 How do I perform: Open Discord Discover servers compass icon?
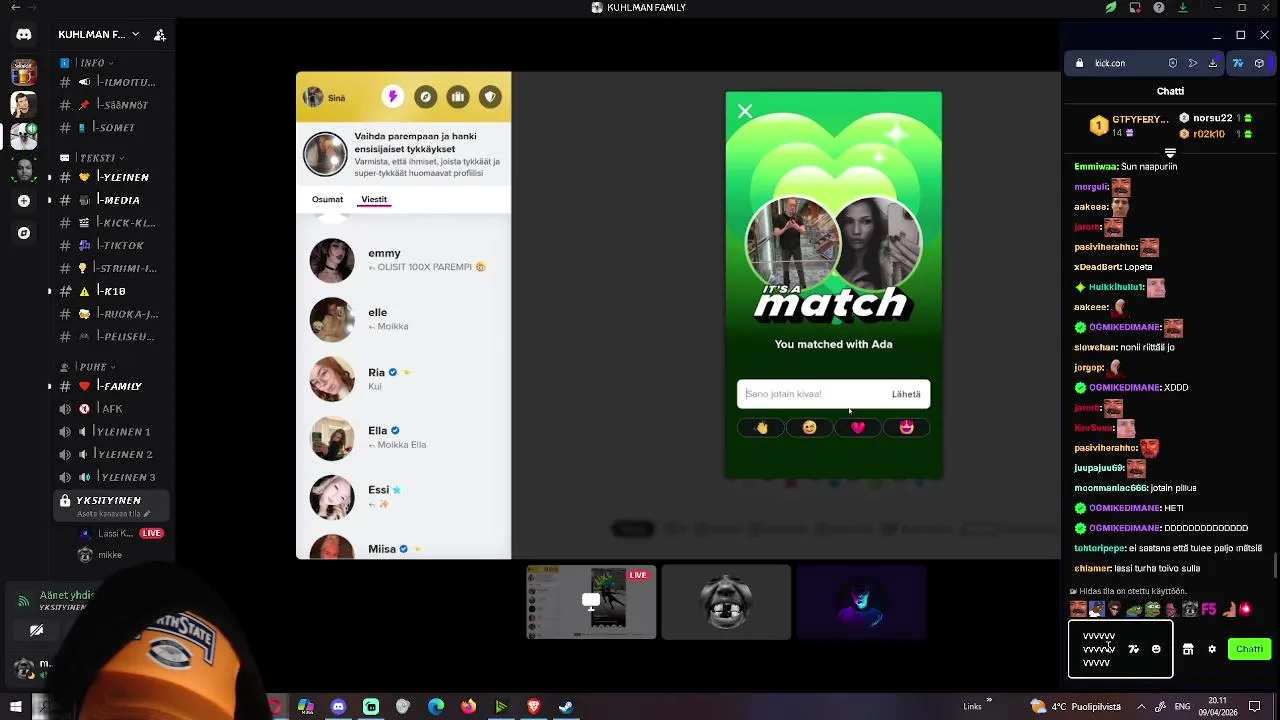[24, 233]
